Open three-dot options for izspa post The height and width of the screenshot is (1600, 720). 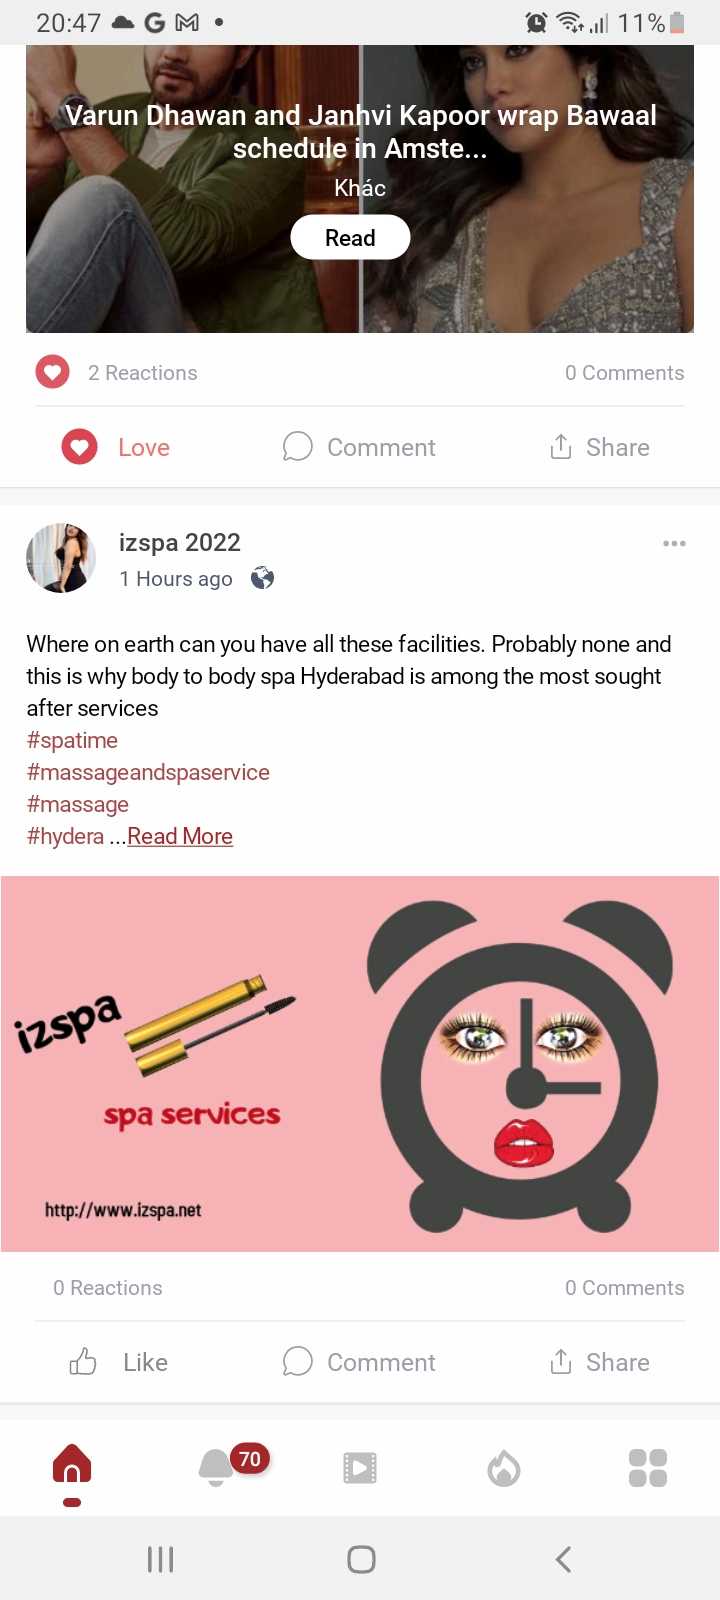(x=674, y=543)
